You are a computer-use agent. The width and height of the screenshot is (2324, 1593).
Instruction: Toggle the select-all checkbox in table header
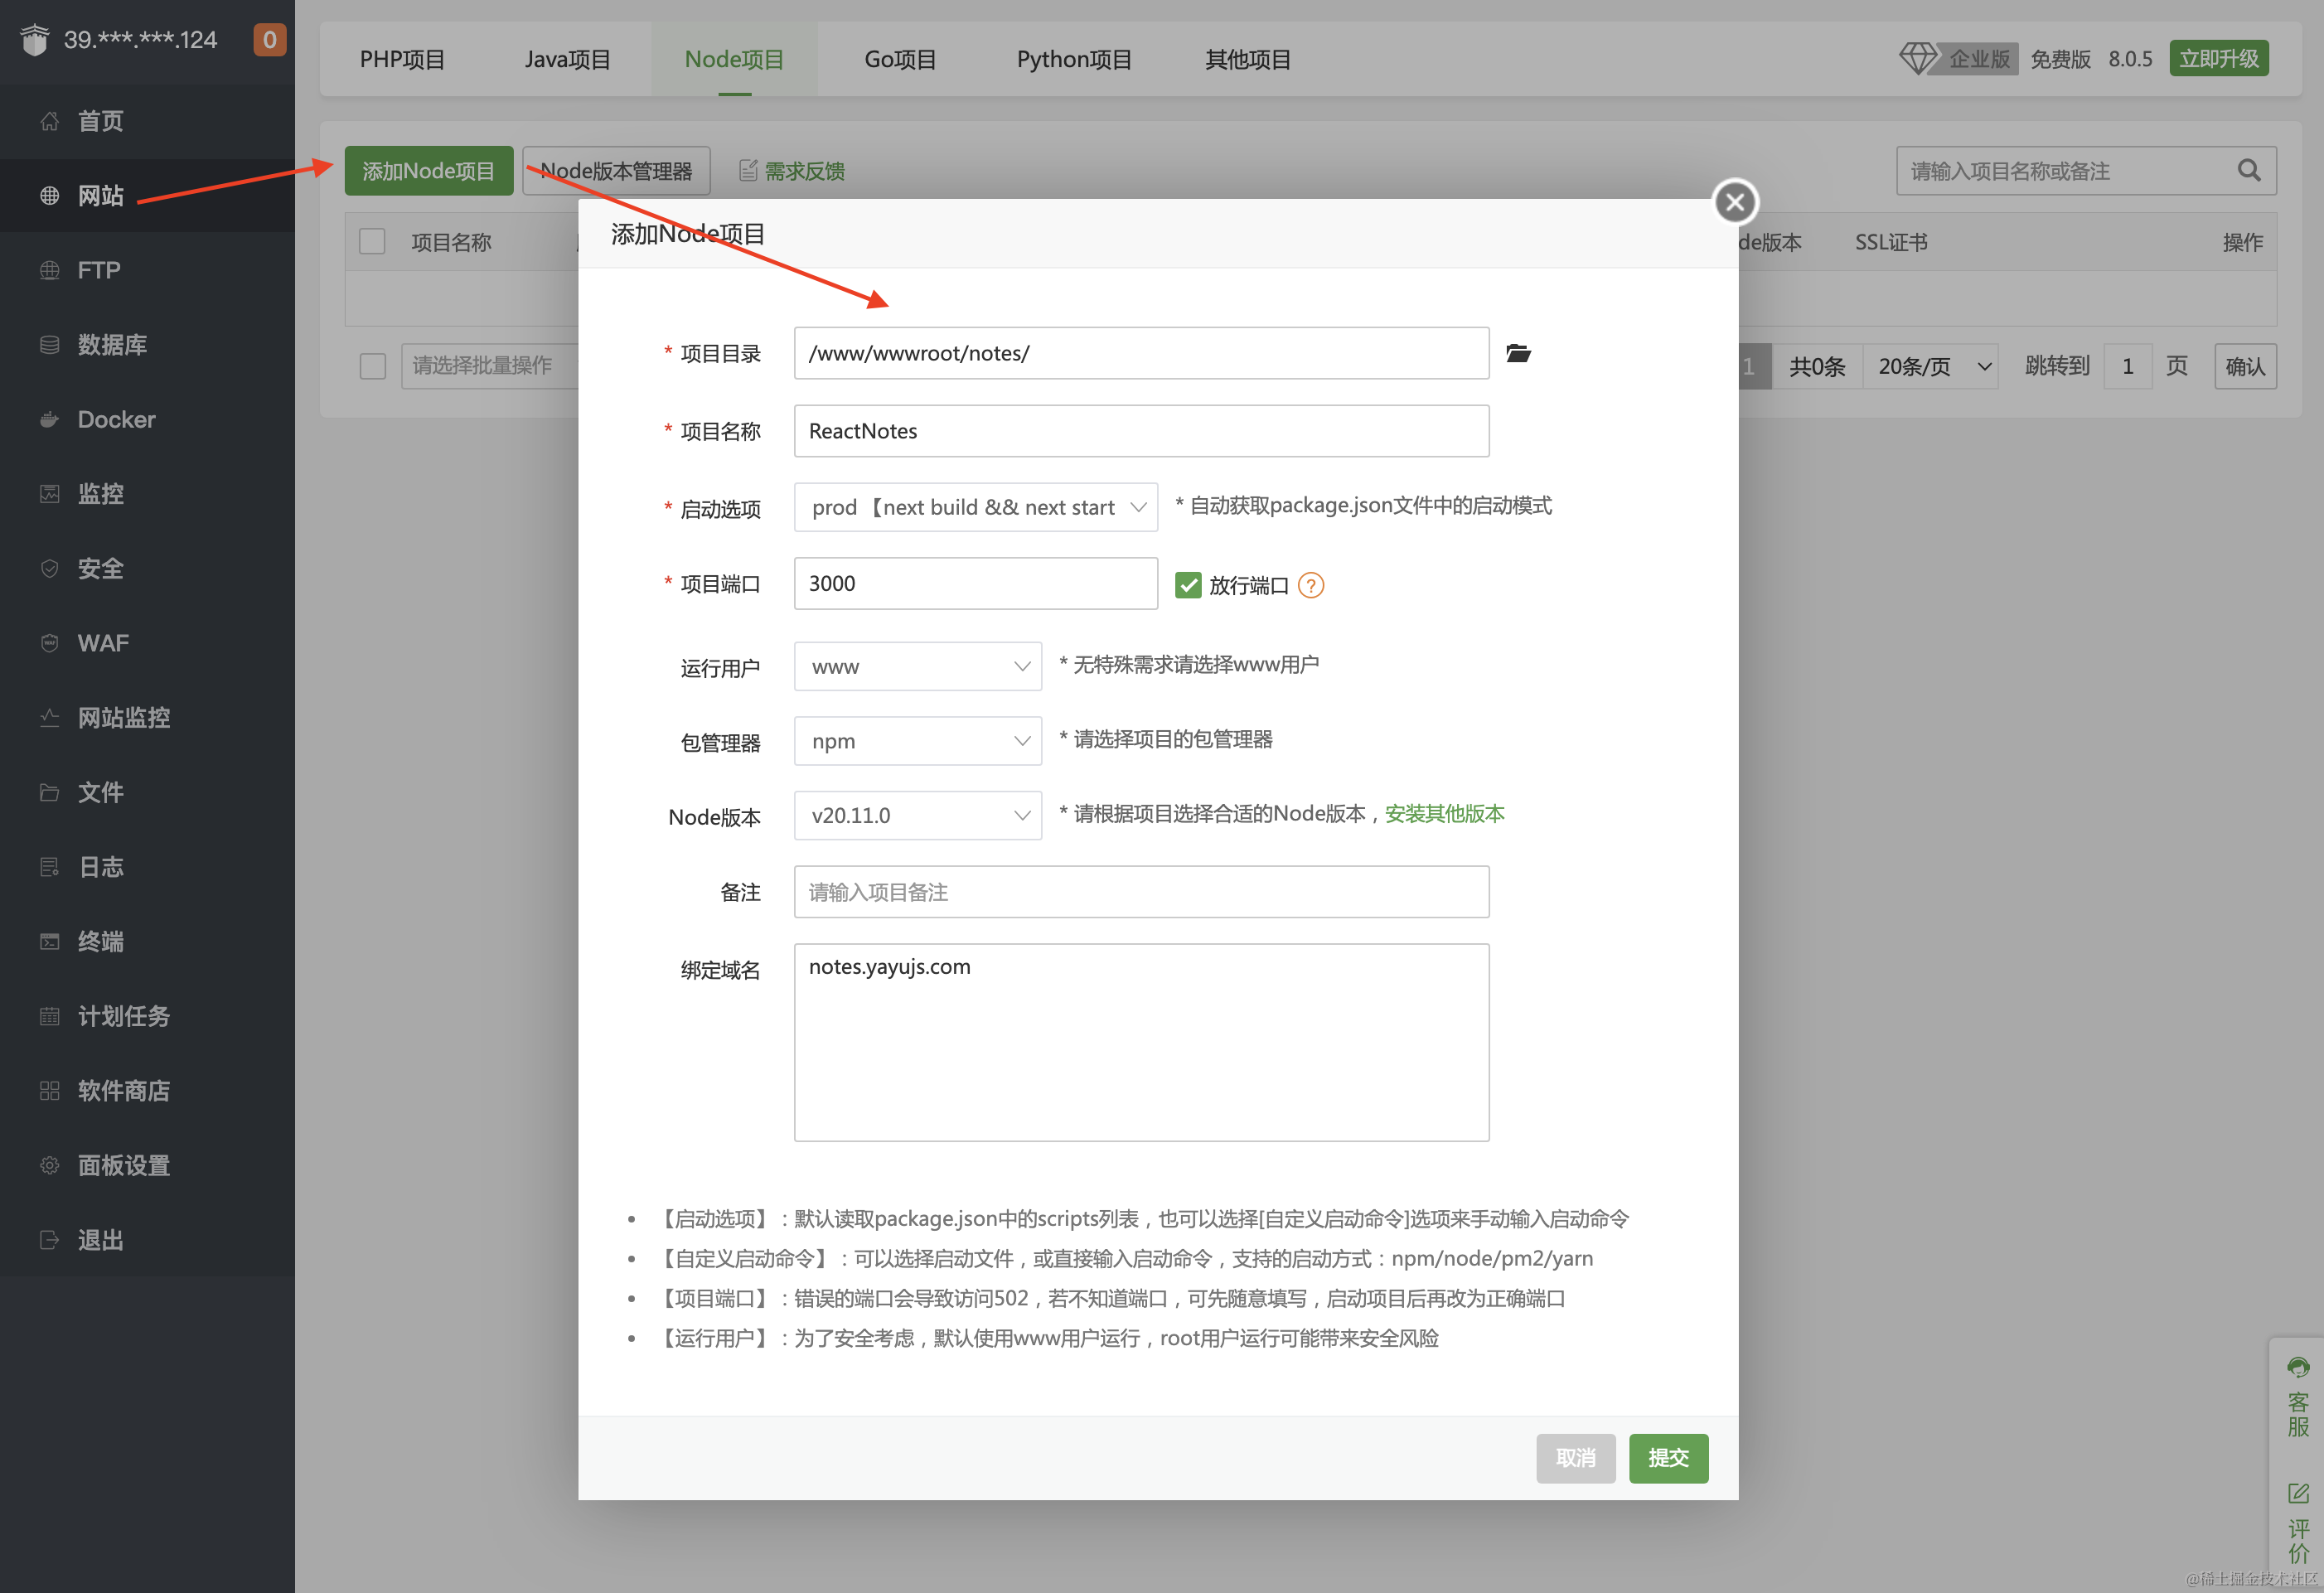(x=372, y=242)
